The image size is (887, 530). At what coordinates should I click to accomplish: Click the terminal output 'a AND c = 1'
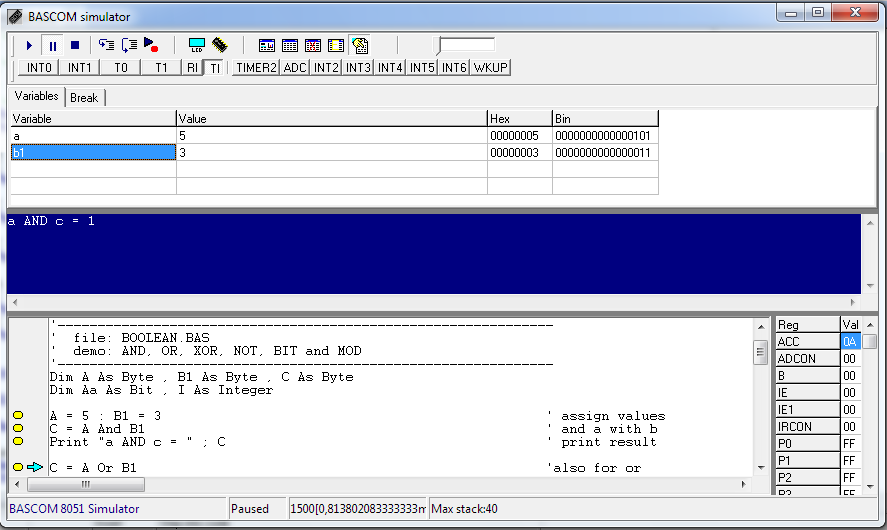coord(51,221)
